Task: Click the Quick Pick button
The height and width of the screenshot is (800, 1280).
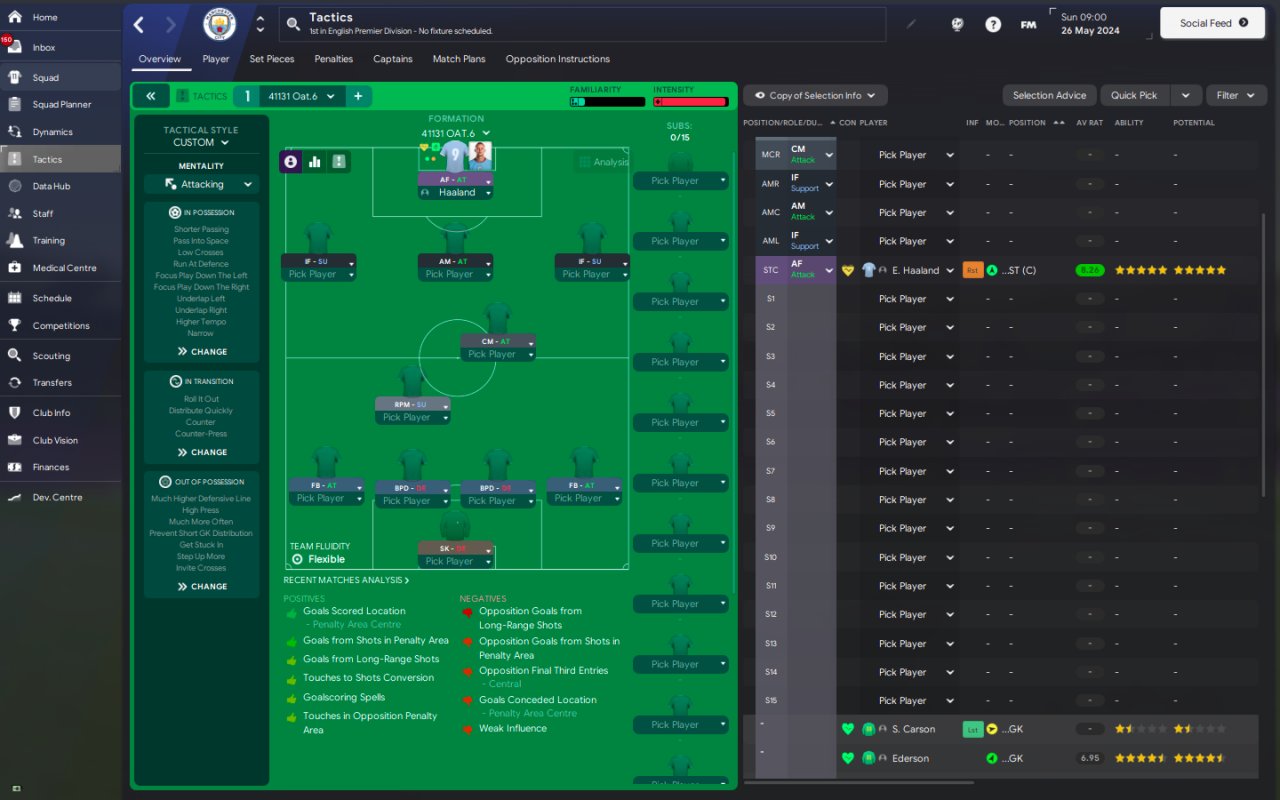Action: pyautogui.click(x=1134, y=95)
